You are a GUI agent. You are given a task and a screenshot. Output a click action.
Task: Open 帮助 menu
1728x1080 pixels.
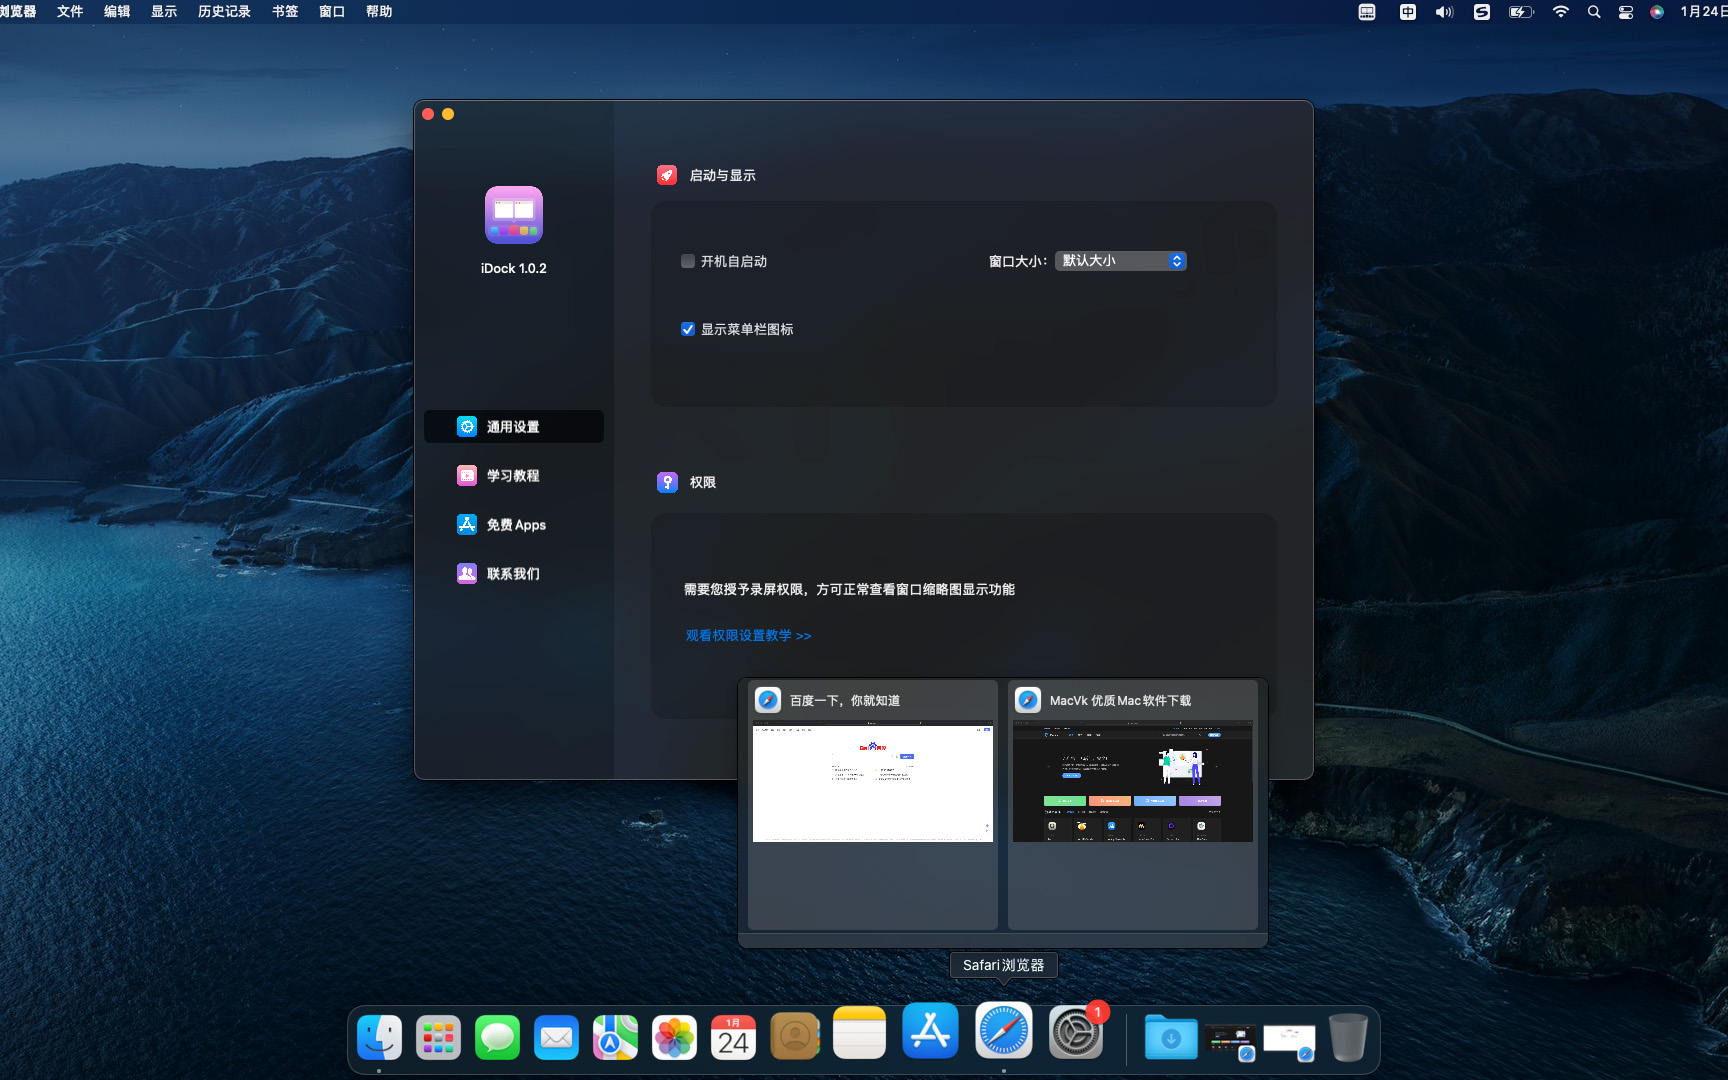tap(379, 12)
